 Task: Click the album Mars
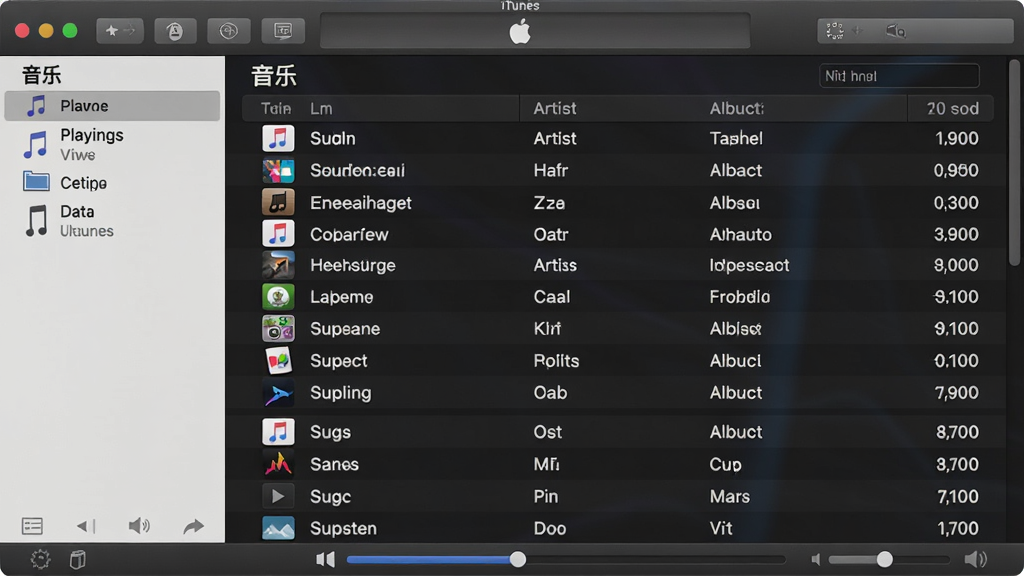point(729,496)
